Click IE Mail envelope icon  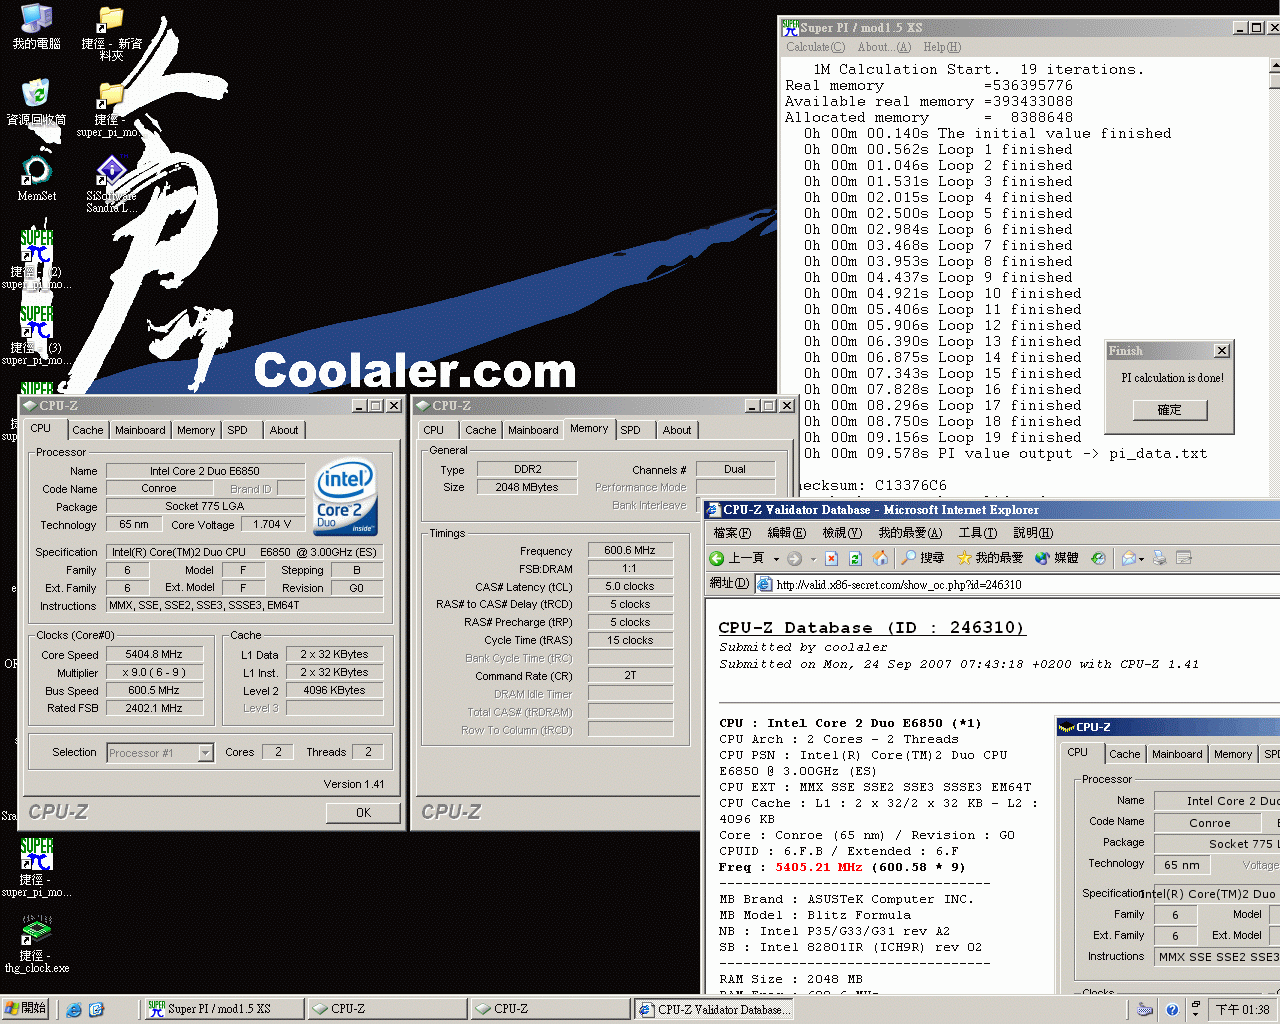(1129, 558)
